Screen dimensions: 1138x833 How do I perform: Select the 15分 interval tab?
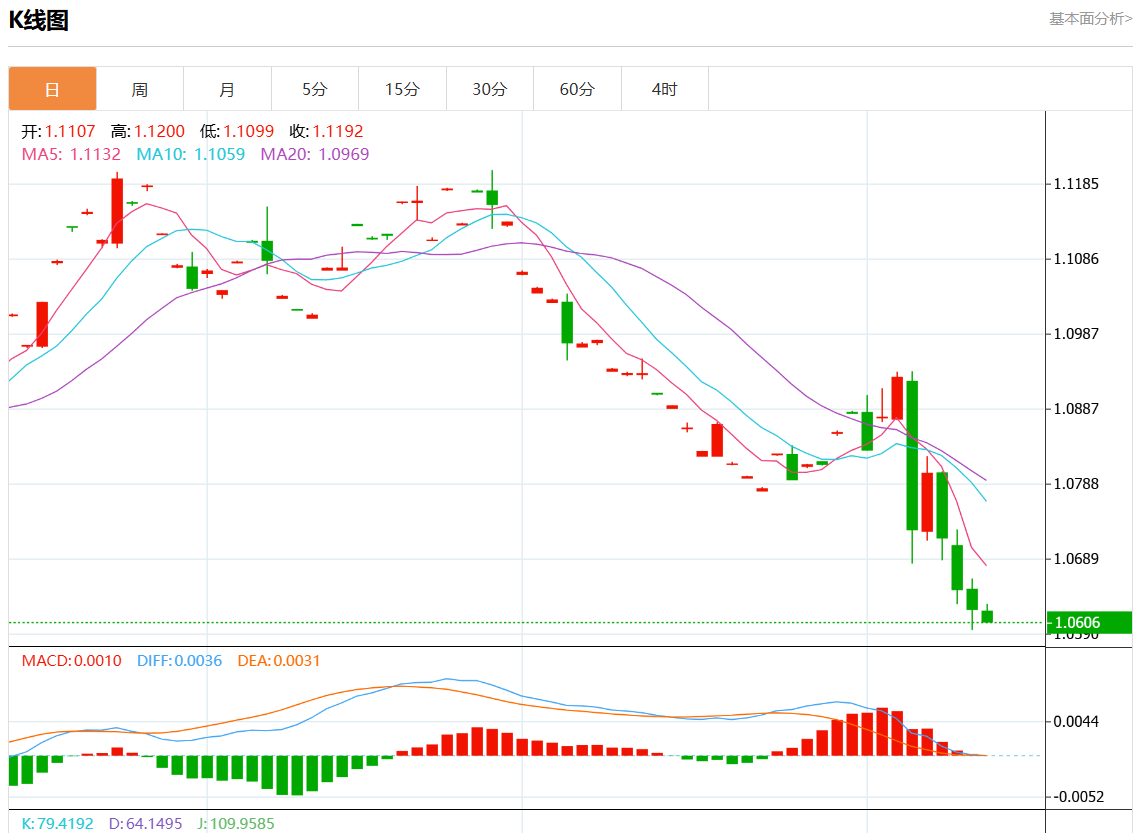[x=402, y=89]
